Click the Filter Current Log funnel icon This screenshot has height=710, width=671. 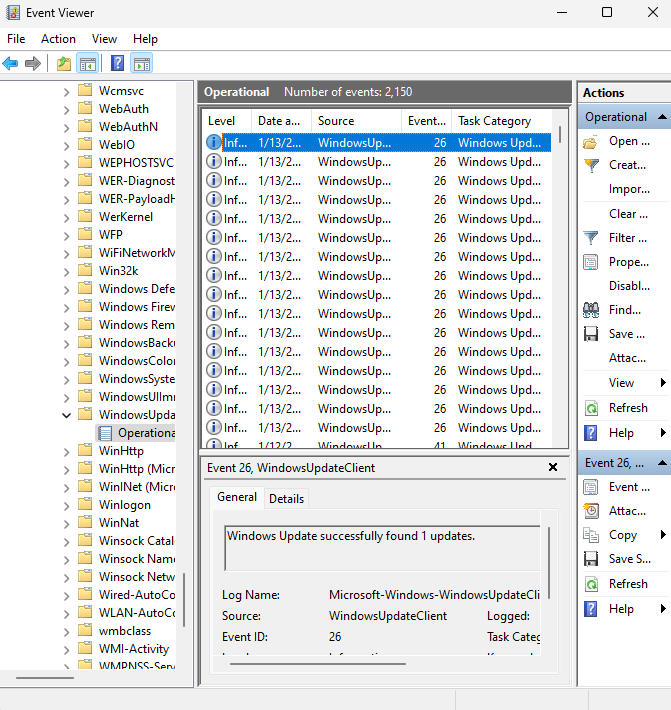click(590, 238)
